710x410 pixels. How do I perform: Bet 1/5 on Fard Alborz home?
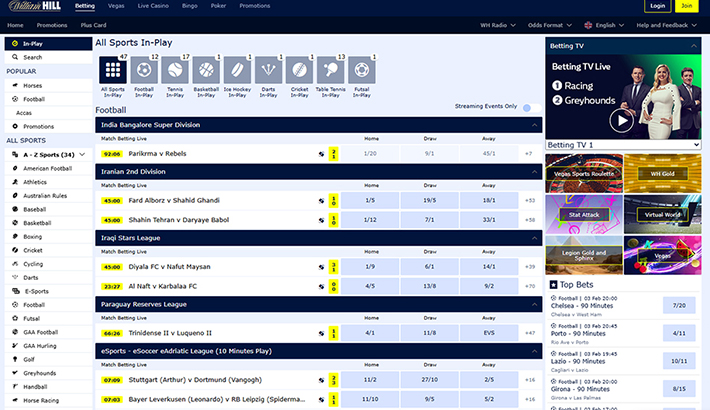click(x=370, y=200)
